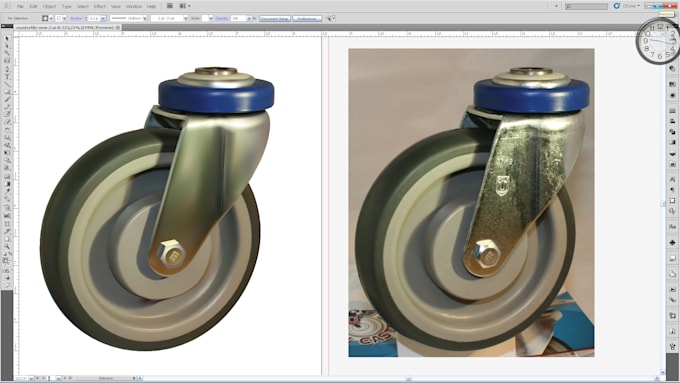Open the Object menu
The image size is (680, 383).
pos(49,6)
